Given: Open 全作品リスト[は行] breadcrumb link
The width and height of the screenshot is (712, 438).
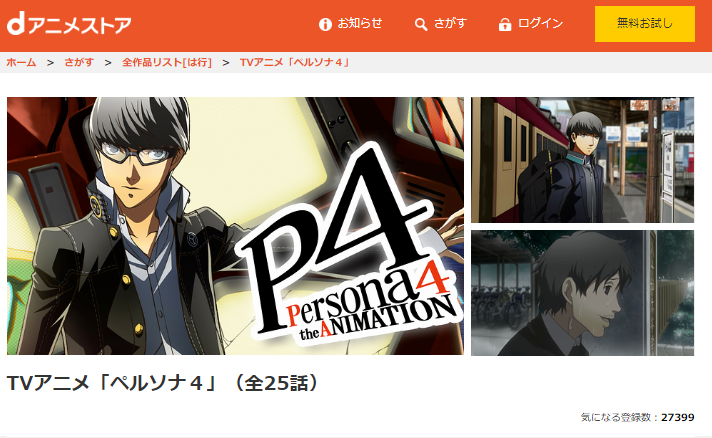Looking at the screenshot, I should [x=167, y=62].
